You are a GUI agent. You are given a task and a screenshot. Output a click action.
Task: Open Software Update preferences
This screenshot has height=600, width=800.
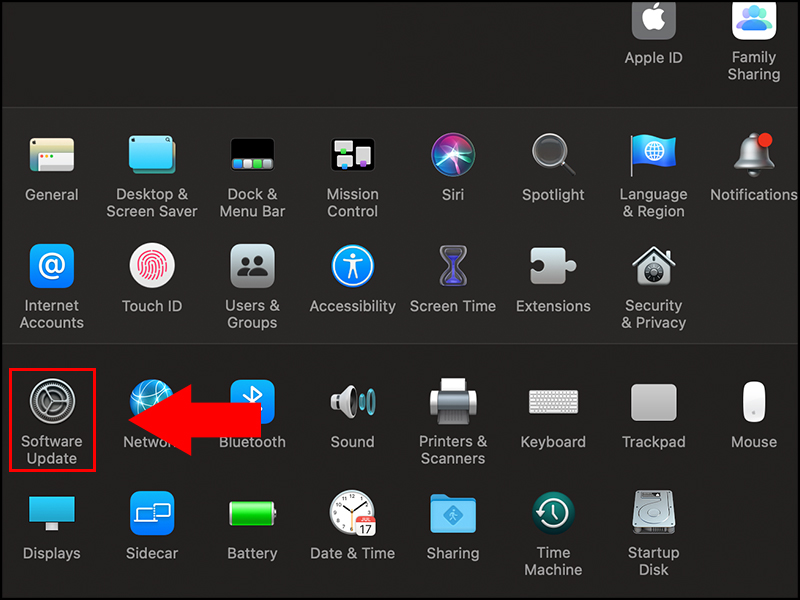pyautogui.click(x=52, y=400)
